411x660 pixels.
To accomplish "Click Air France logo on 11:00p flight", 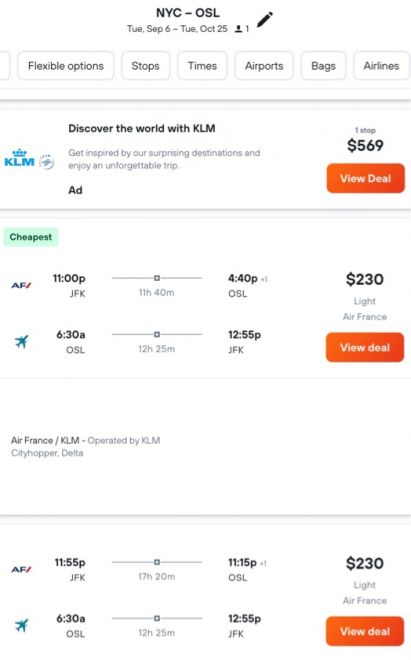I will (21, 285).
